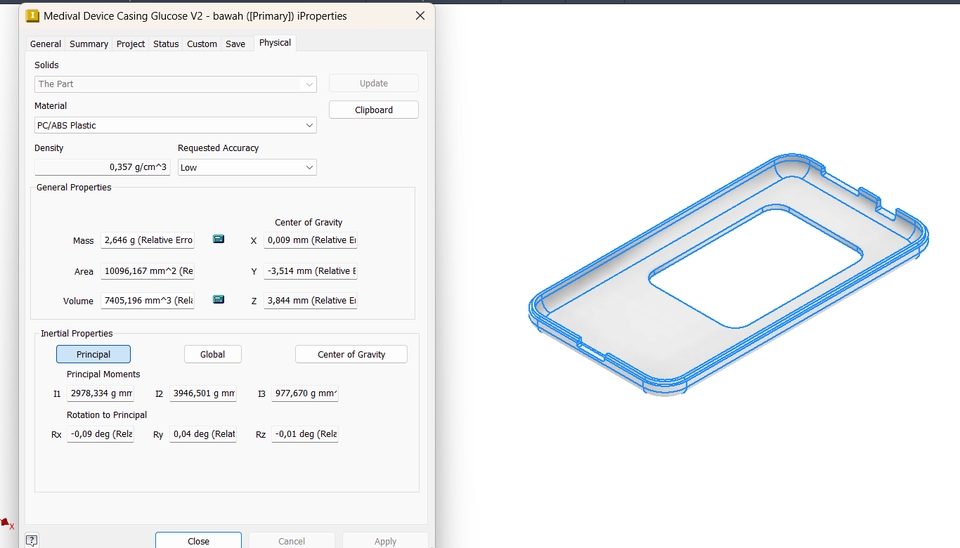Click the Center of Gravity Y field
The image size is (960, 548).
click(x=310, y=271)
